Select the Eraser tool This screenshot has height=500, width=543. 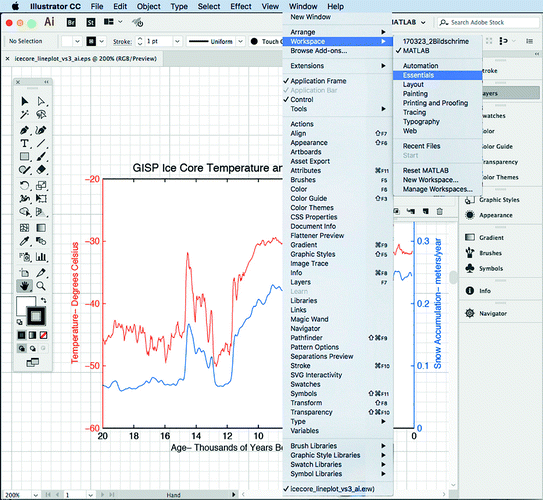click(x=41, y=170)
